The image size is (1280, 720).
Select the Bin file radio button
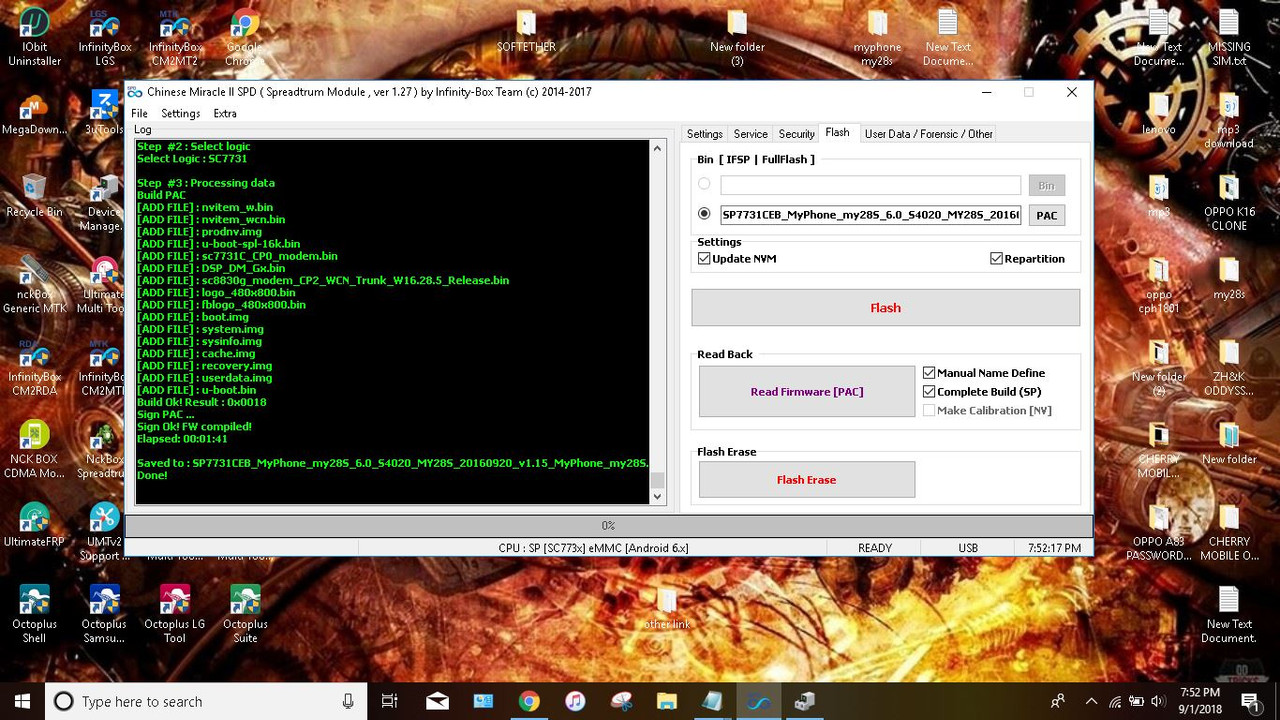coord(704,184)
